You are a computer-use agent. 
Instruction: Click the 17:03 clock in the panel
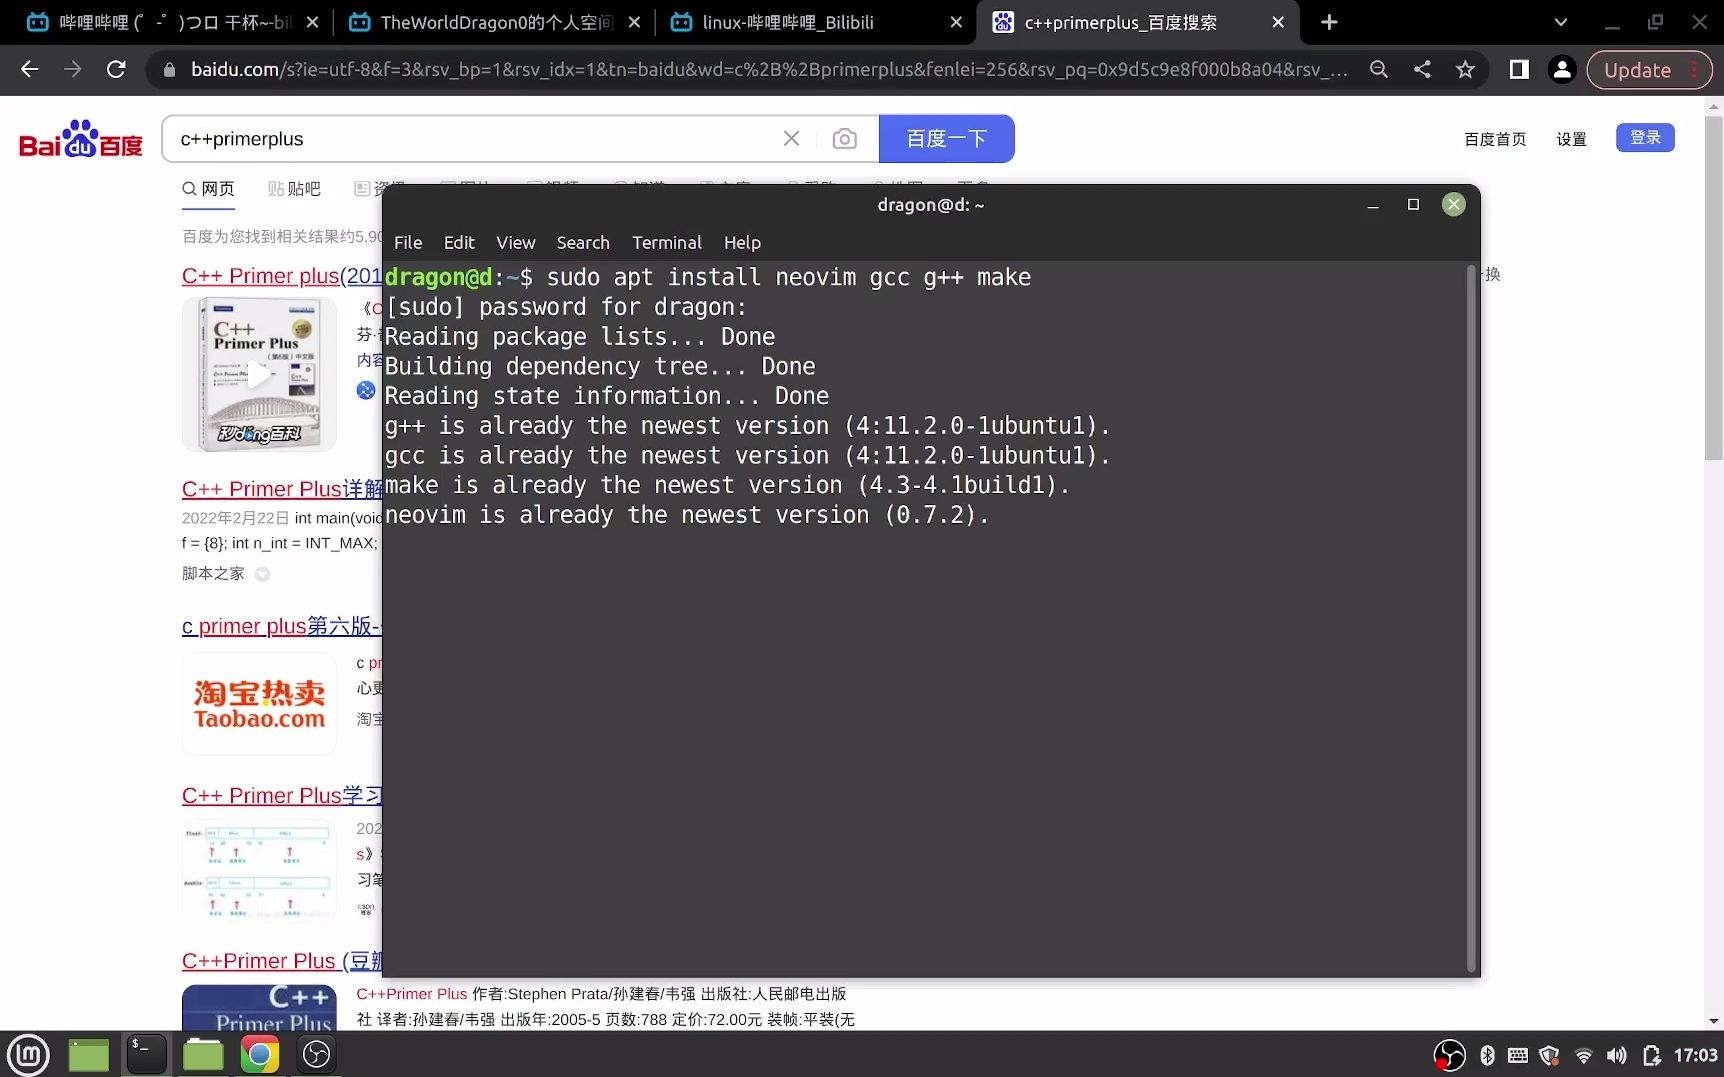coord(1695,1055)
